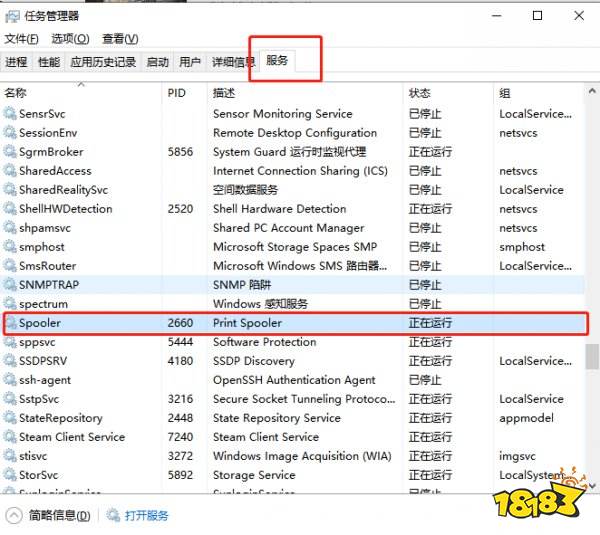Click the shpamsvc service icon

pos(10,228)
